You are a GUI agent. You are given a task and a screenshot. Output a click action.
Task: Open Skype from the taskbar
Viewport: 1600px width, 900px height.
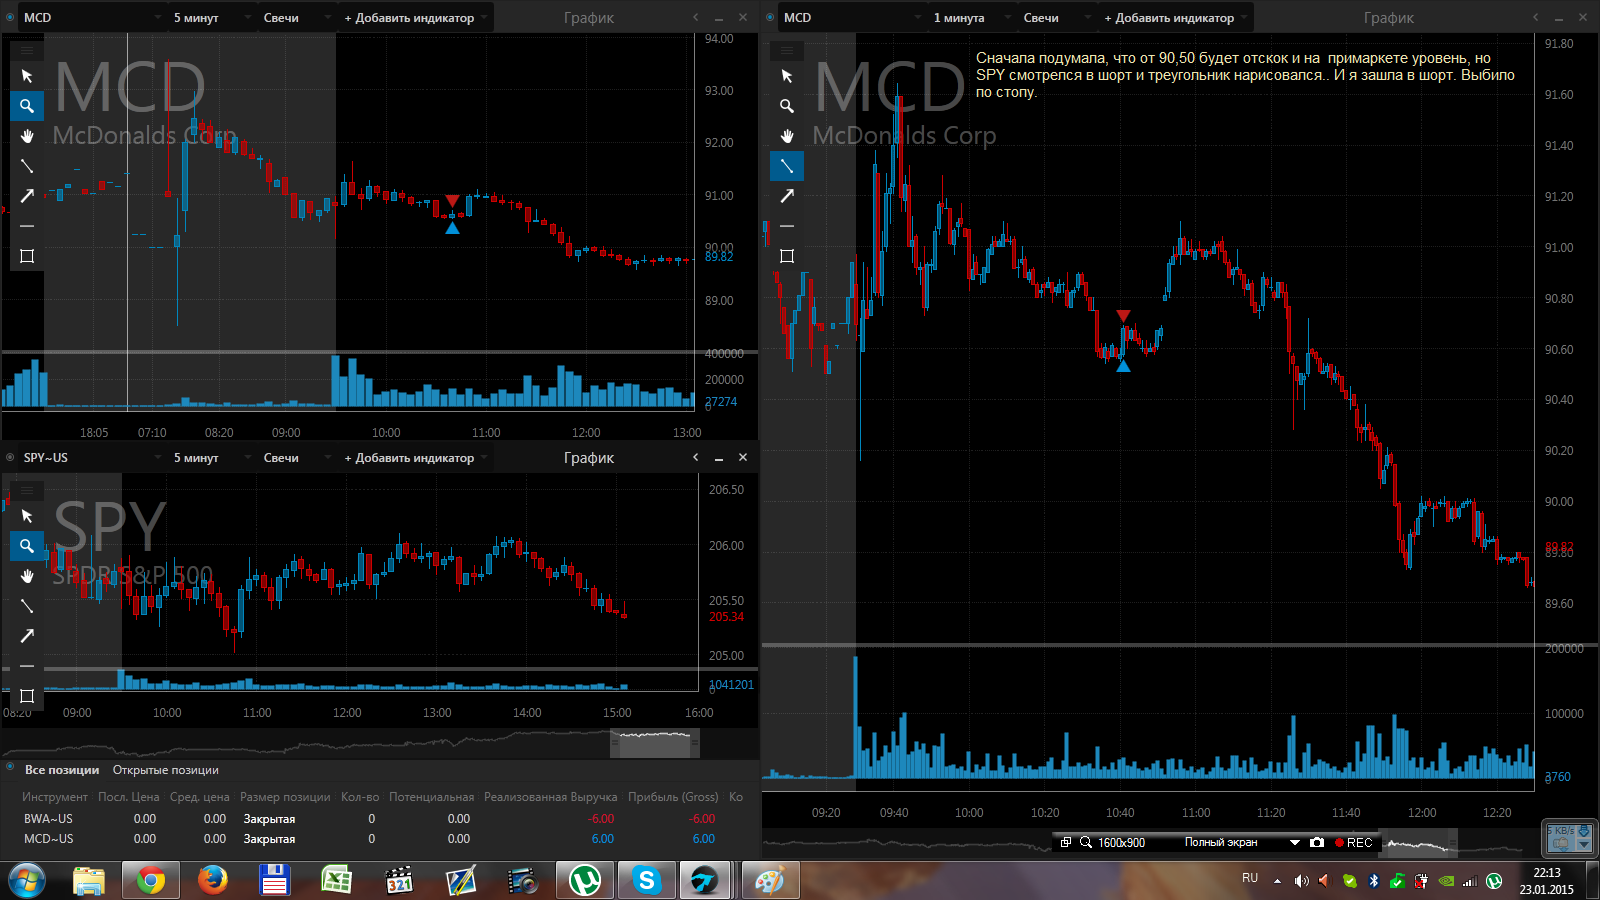pyautogui.click(x=646, y=880)
